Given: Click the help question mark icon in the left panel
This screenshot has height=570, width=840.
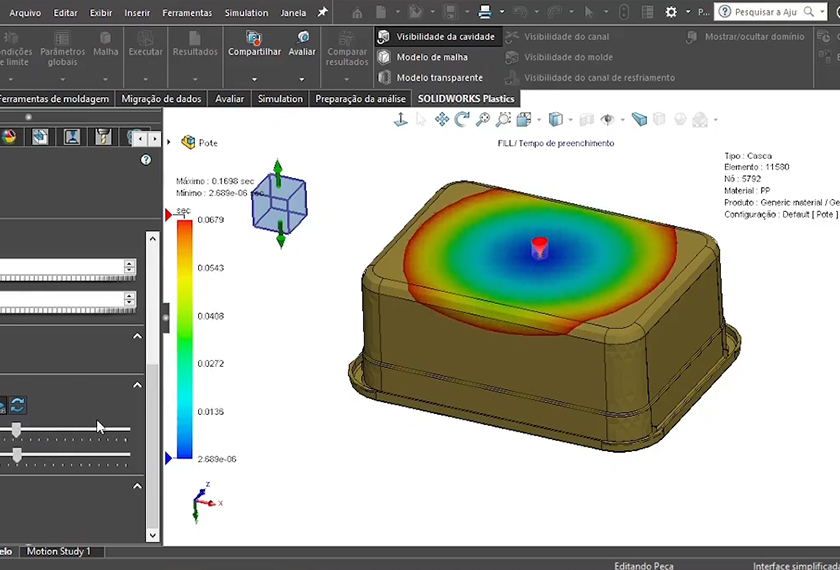Looking at the screenshot, I should (x=146, y=160).
